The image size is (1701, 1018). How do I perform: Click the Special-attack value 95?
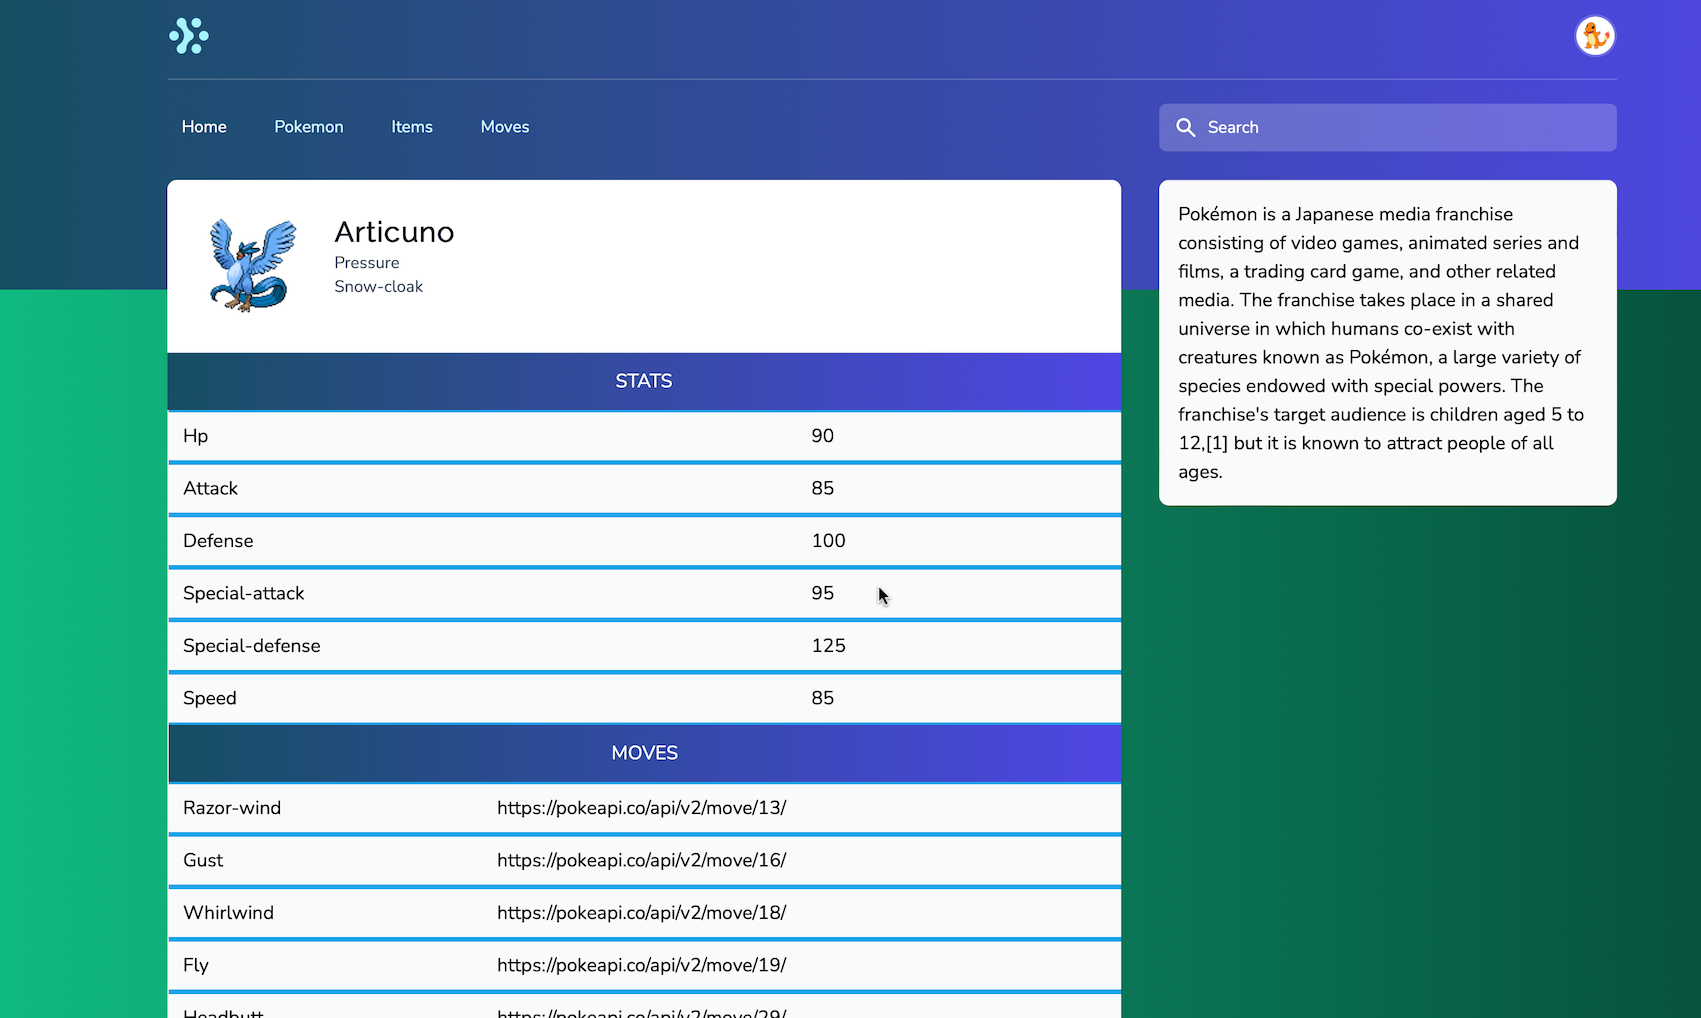(x=822, y=593)
